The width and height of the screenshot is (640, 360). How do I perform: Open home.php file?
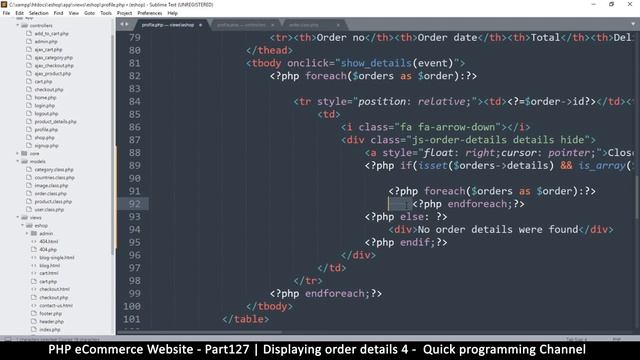click(x=45, y=98)
